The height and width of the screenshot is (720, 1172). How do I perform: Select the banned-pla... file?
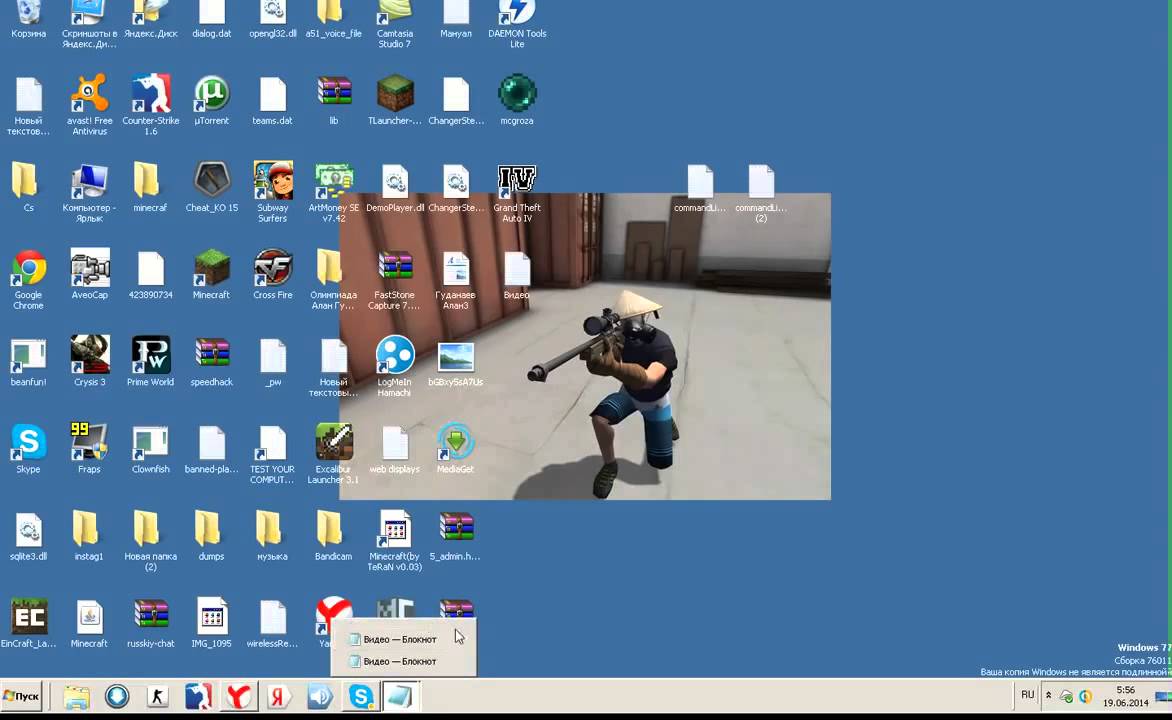(212, 445)
